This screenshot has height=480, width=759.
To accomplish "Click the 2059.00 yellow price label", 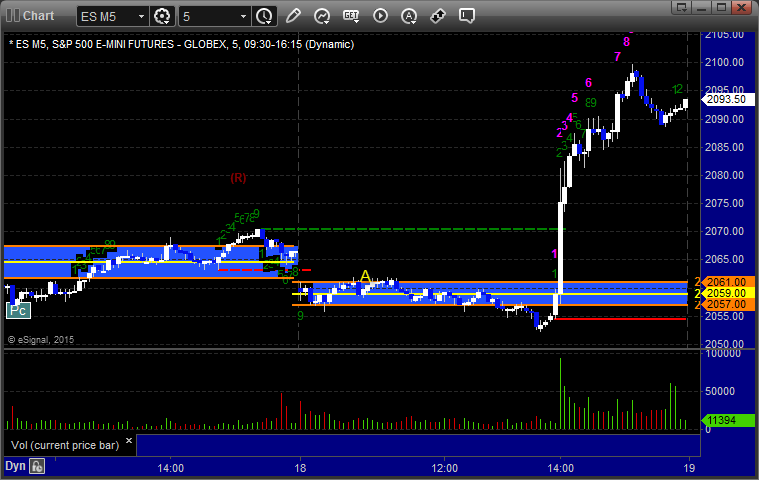I will click(x=728, y=293).
